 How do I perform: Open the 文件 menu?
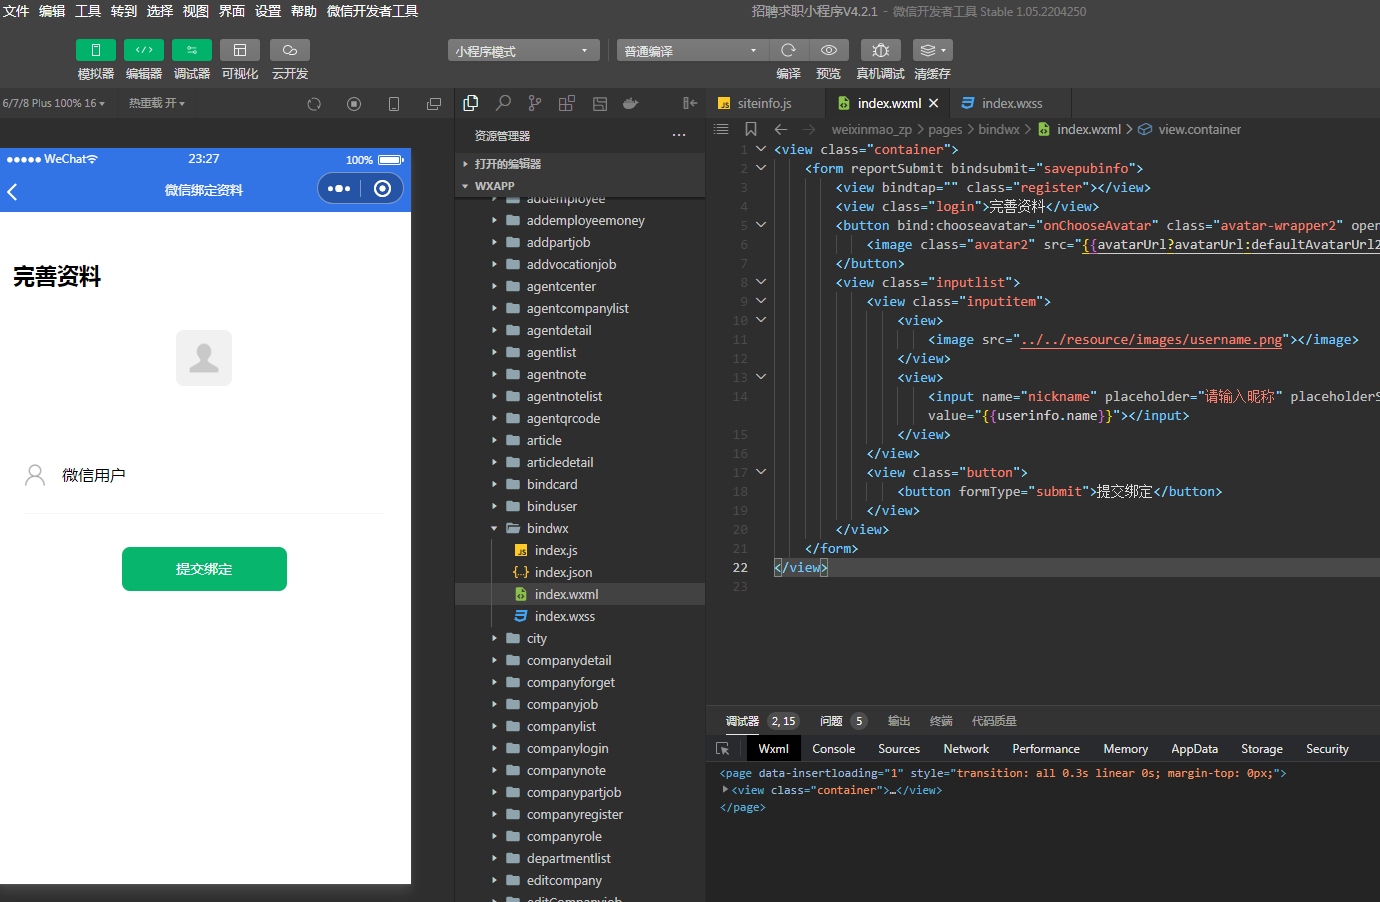tap(16, 11)
